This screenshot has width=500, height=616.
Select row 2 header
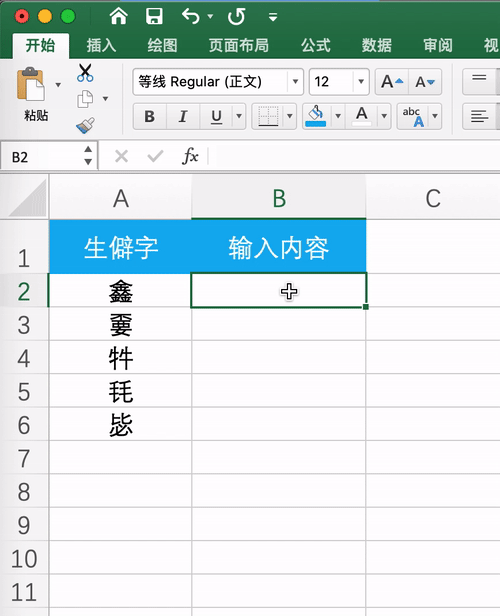pyautogui.click(x=24, y=291)
